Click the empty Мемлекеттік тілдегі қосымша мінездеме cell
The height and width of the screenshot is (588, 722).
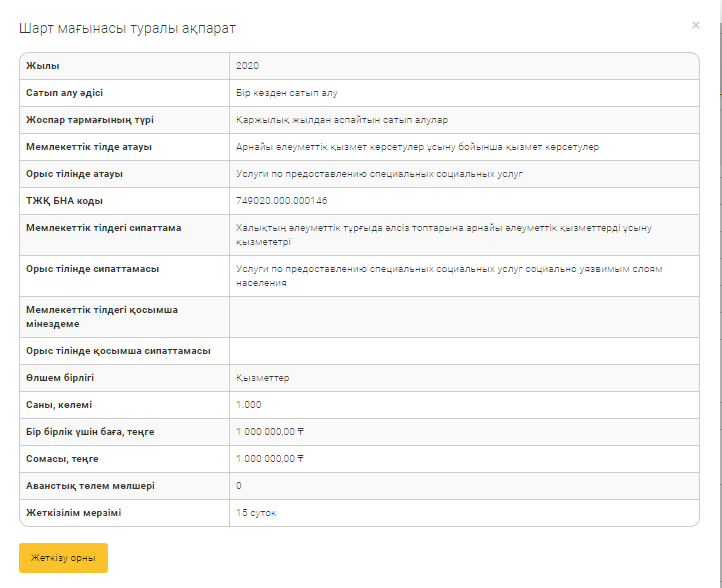coord(463,316)
